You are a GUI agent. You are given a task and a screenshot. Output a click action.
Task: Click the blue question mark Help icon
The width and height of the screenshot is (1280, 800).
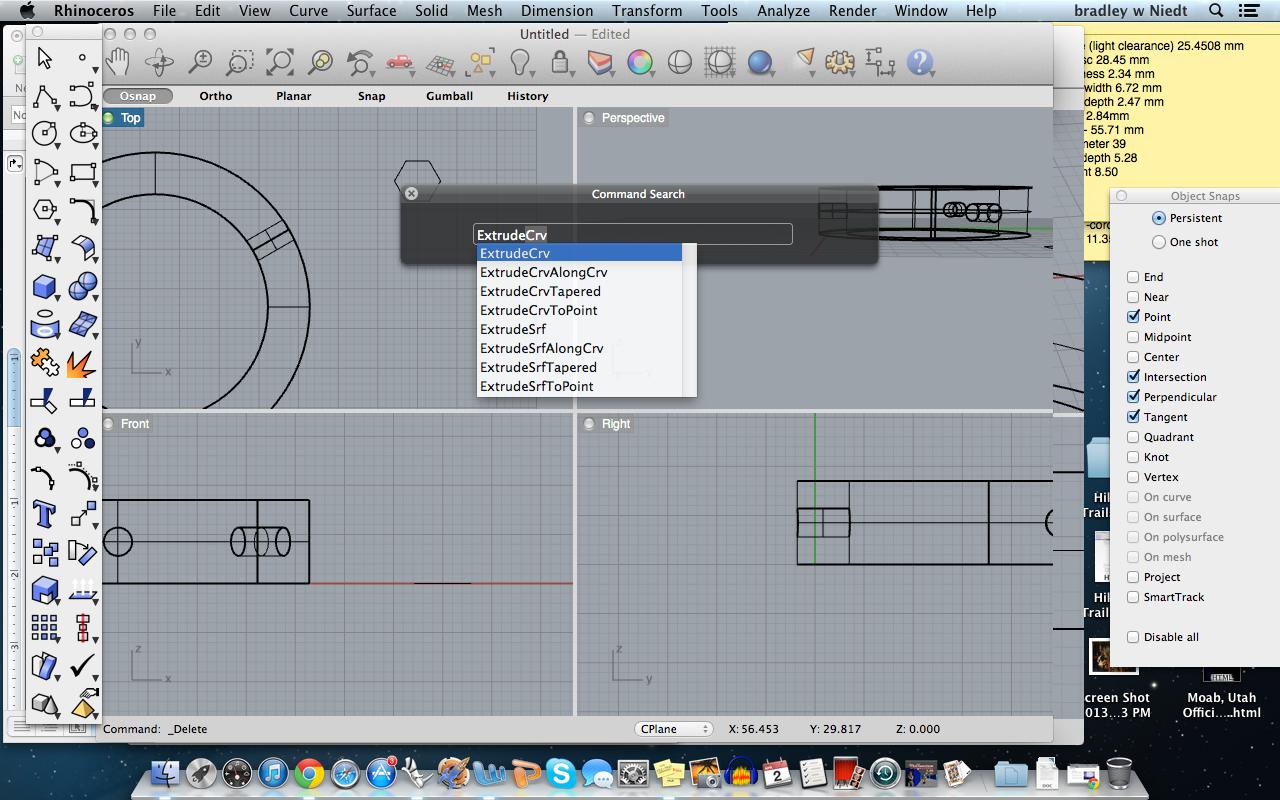[920, 62]
